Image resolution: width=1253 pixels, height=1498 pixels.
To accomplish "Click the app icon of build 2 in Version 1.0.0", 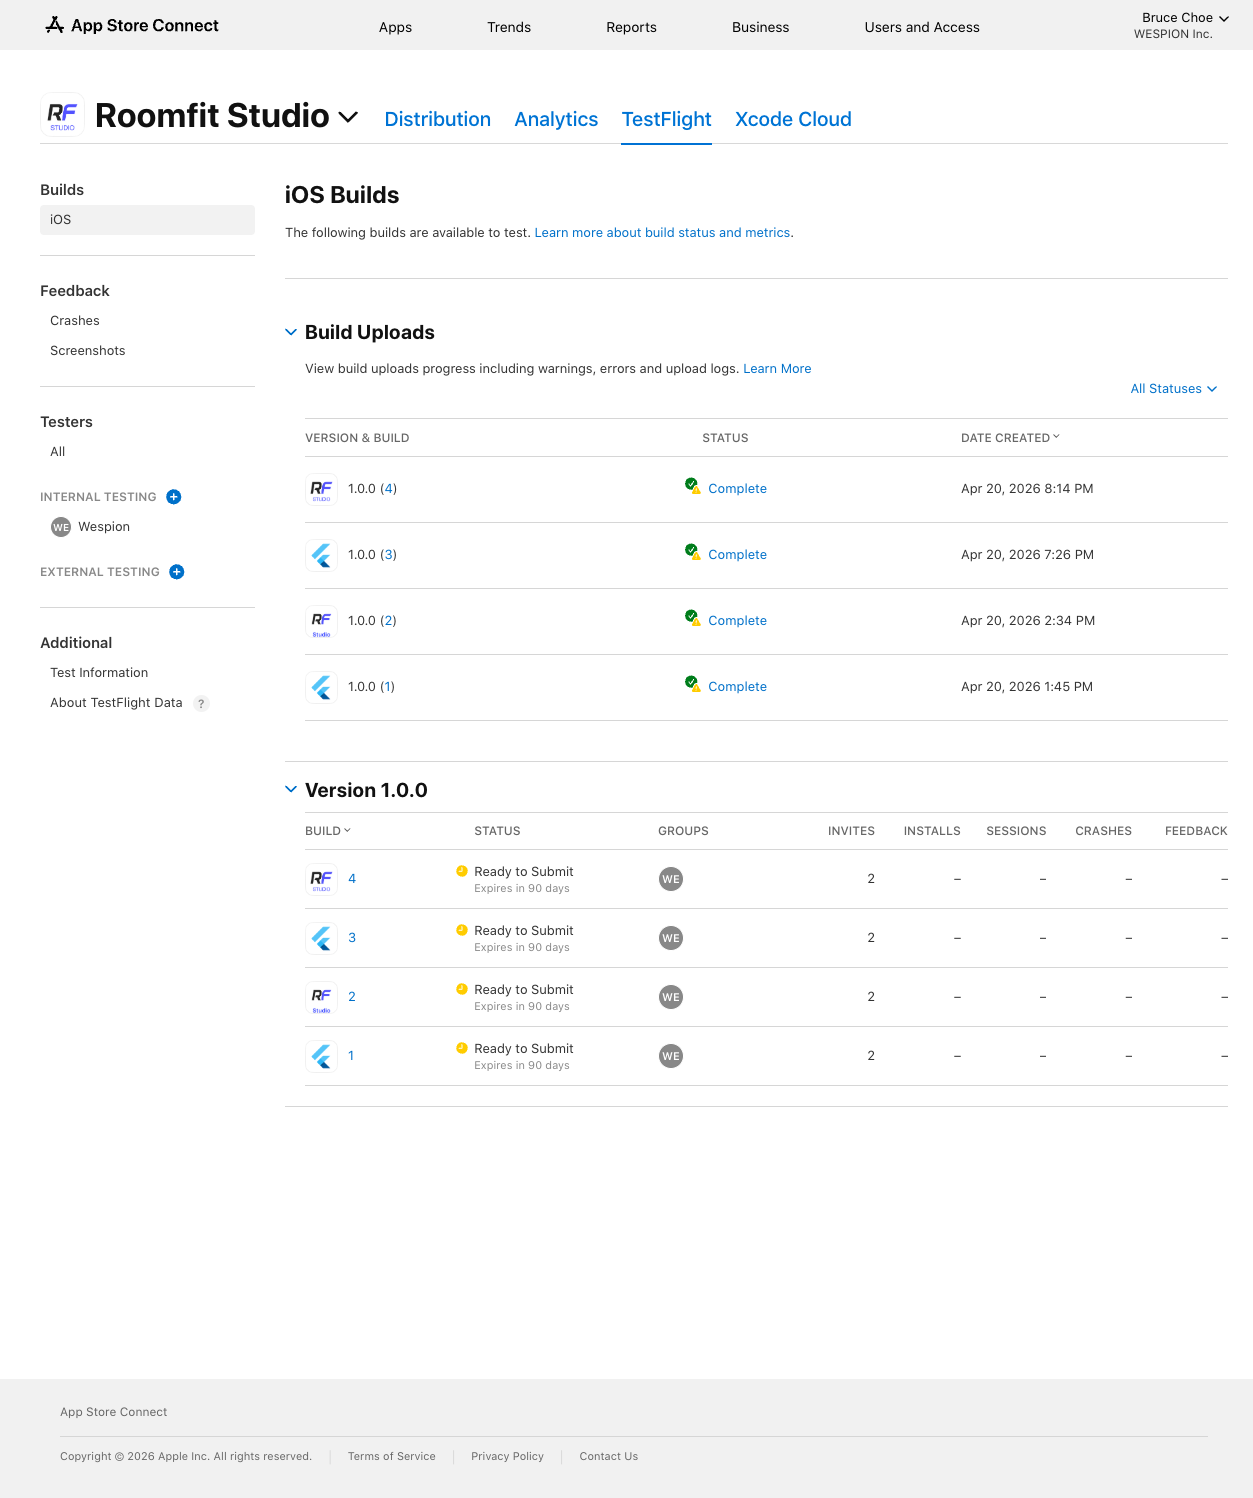I will [321, 997].
